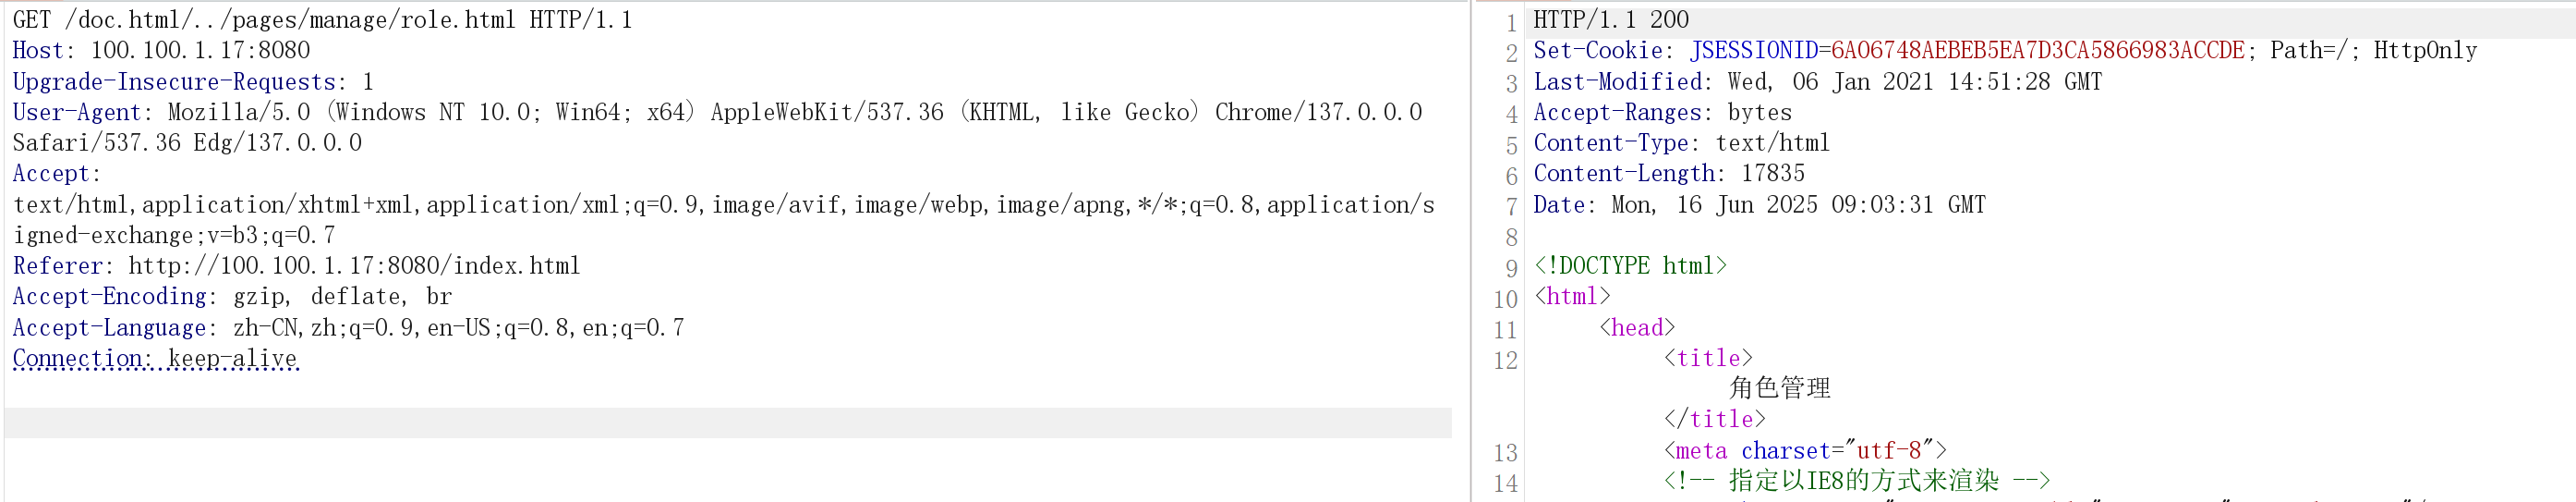
Task: Click response line number 12
Action: point(1505,360)
